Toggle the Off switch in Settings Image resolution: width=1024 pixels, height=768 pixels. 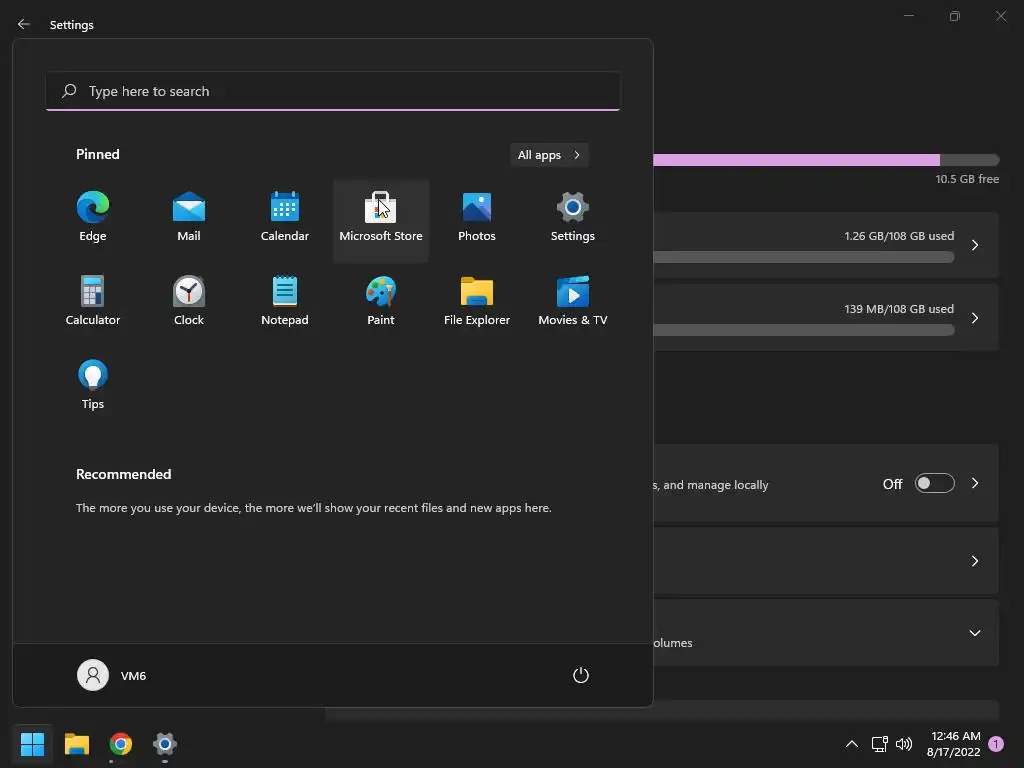click(935, 483)
